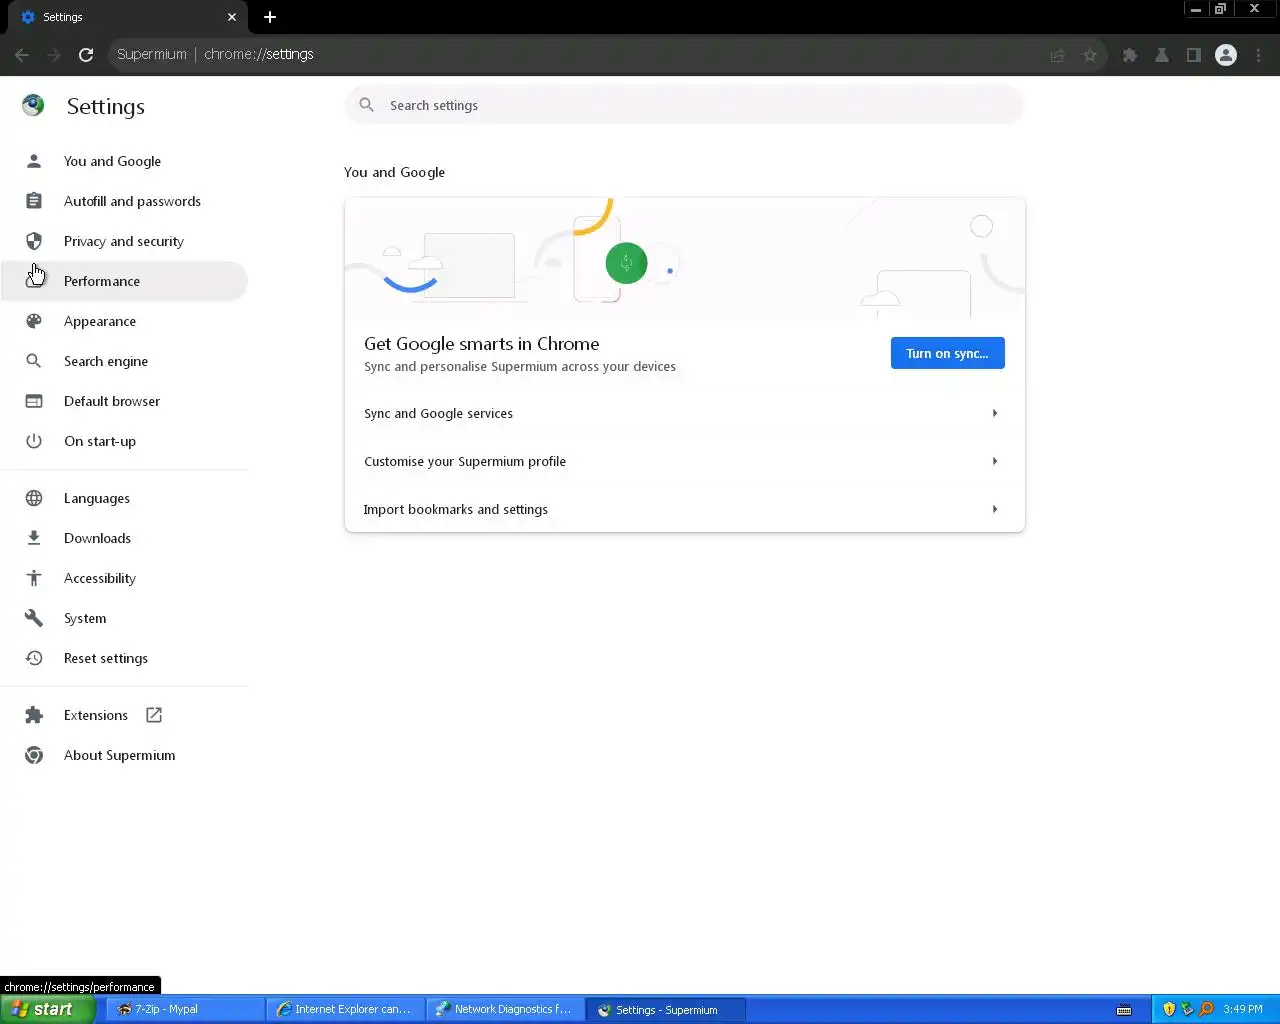This screenshot has width=1280, height=1024.
Task: Reload the page with the refresh icon
Action: pyautogui.click(x=86, y=55)
